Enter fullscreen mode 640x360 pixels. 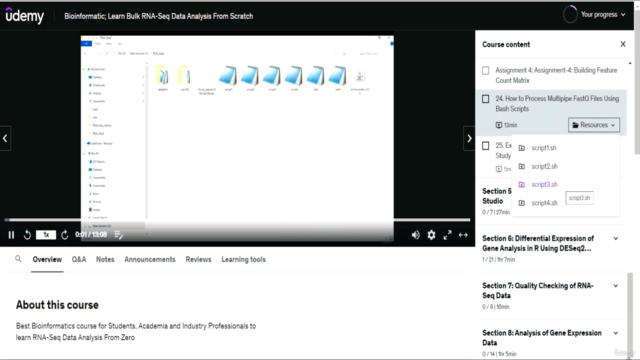pyautogui.click(x=447, y=235)
